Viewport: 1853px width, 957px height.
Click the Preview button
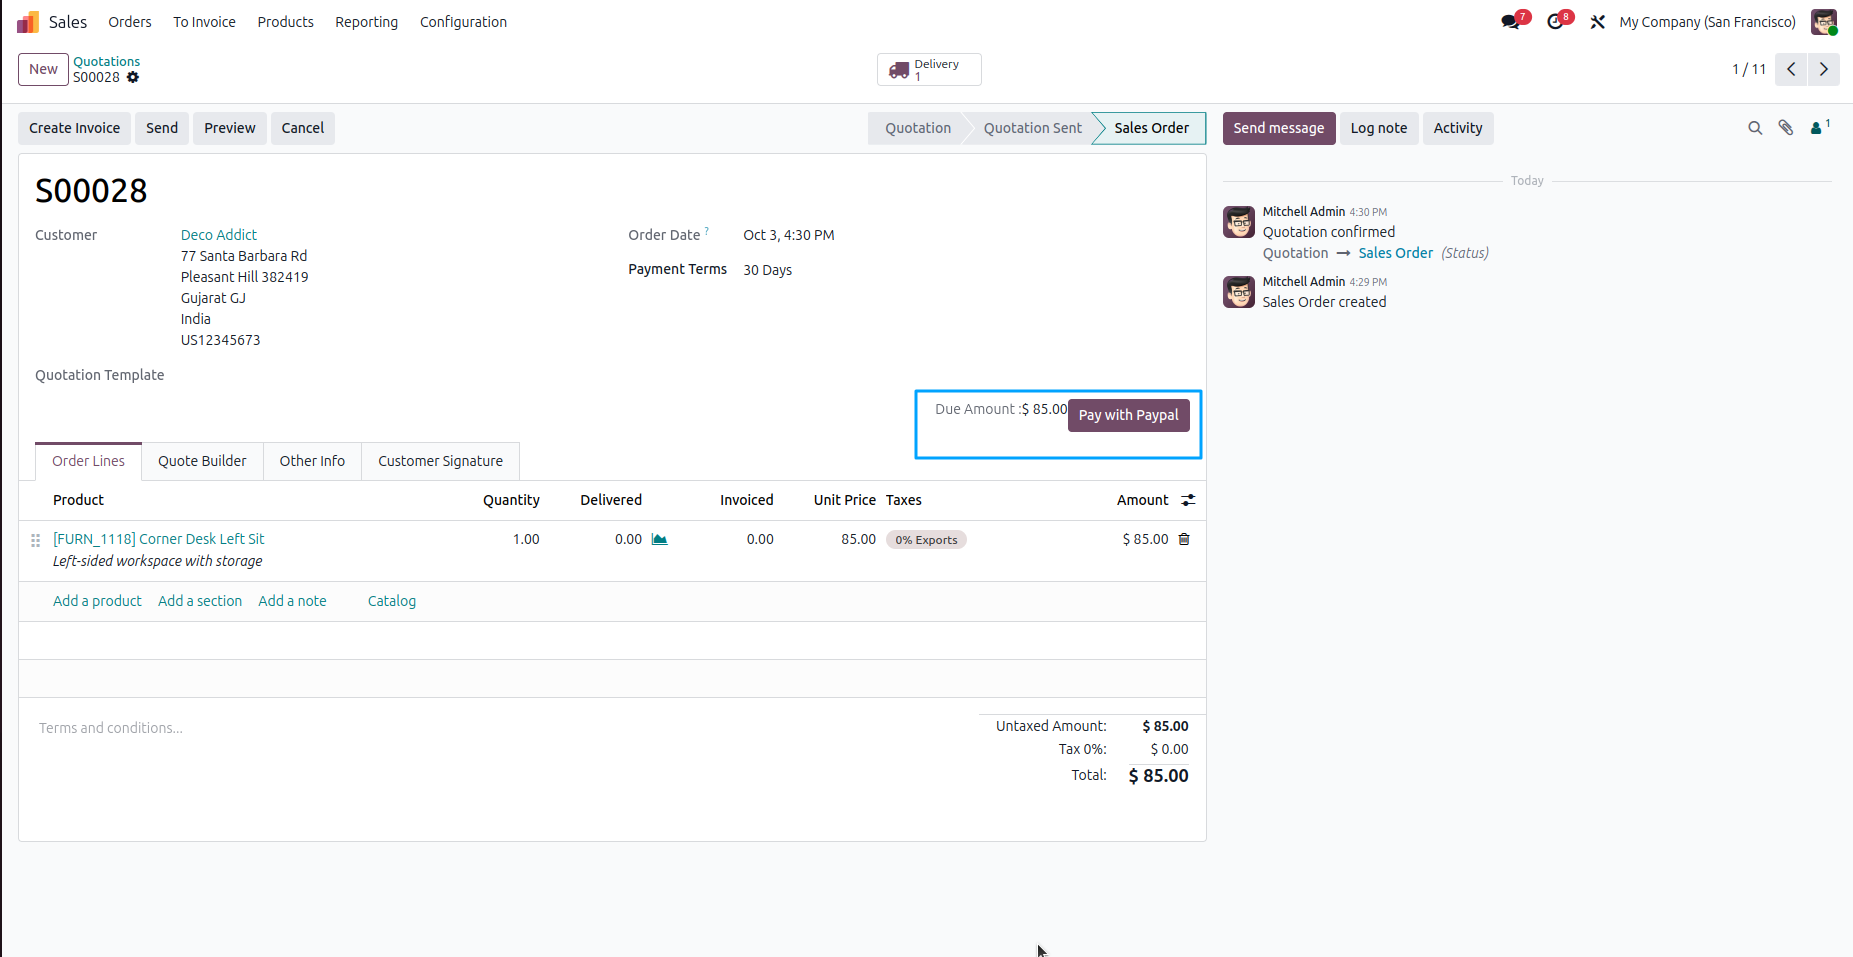pos(230,128)
